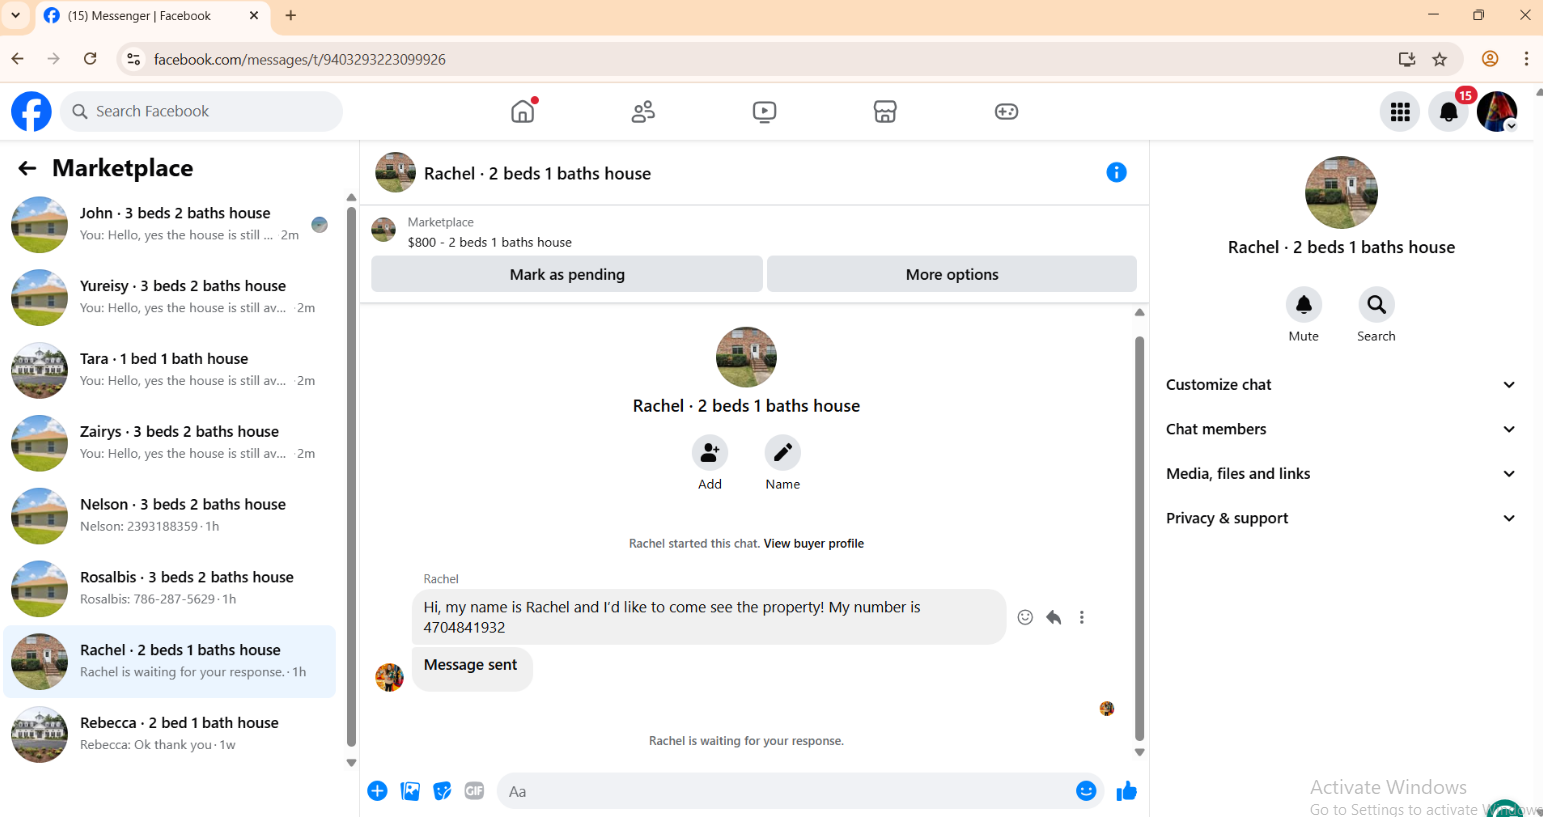Click the Mark as pending button
The height and width of the screenshot is (817, 1543).
click(567, 274)
